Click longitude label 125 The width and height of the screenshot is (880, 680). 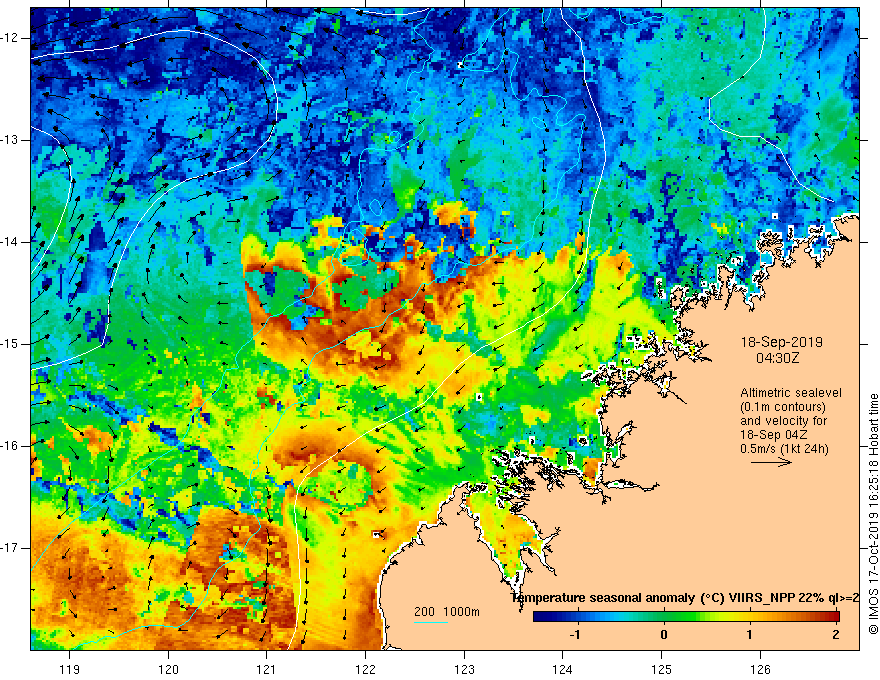[662, 669]
